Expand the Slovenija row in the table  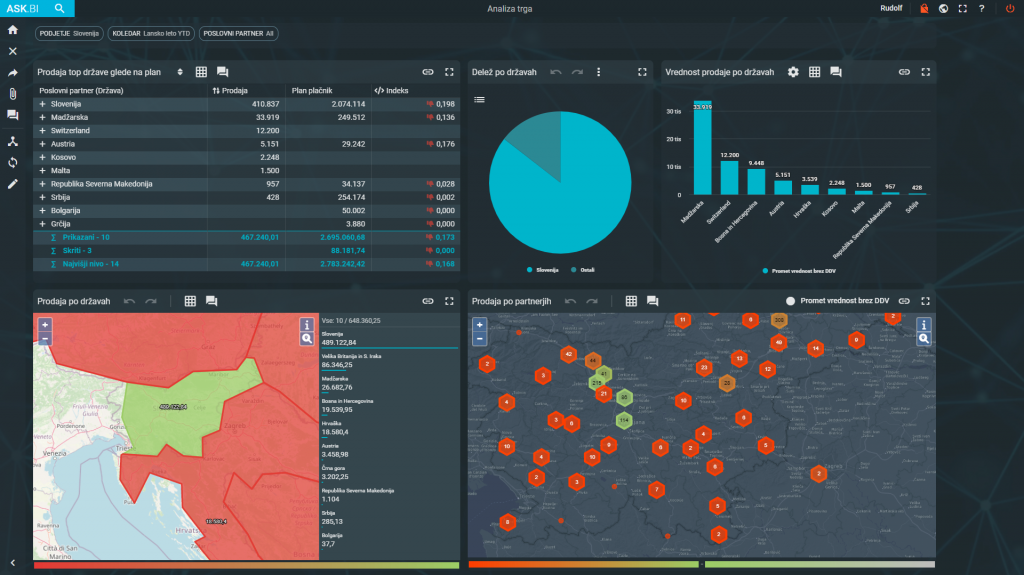pyautogui.click(x=42, y=104)
